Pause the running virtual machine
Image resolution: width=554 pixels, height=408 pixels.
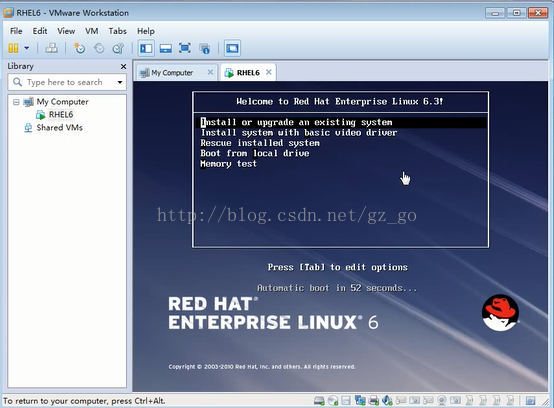13,48
